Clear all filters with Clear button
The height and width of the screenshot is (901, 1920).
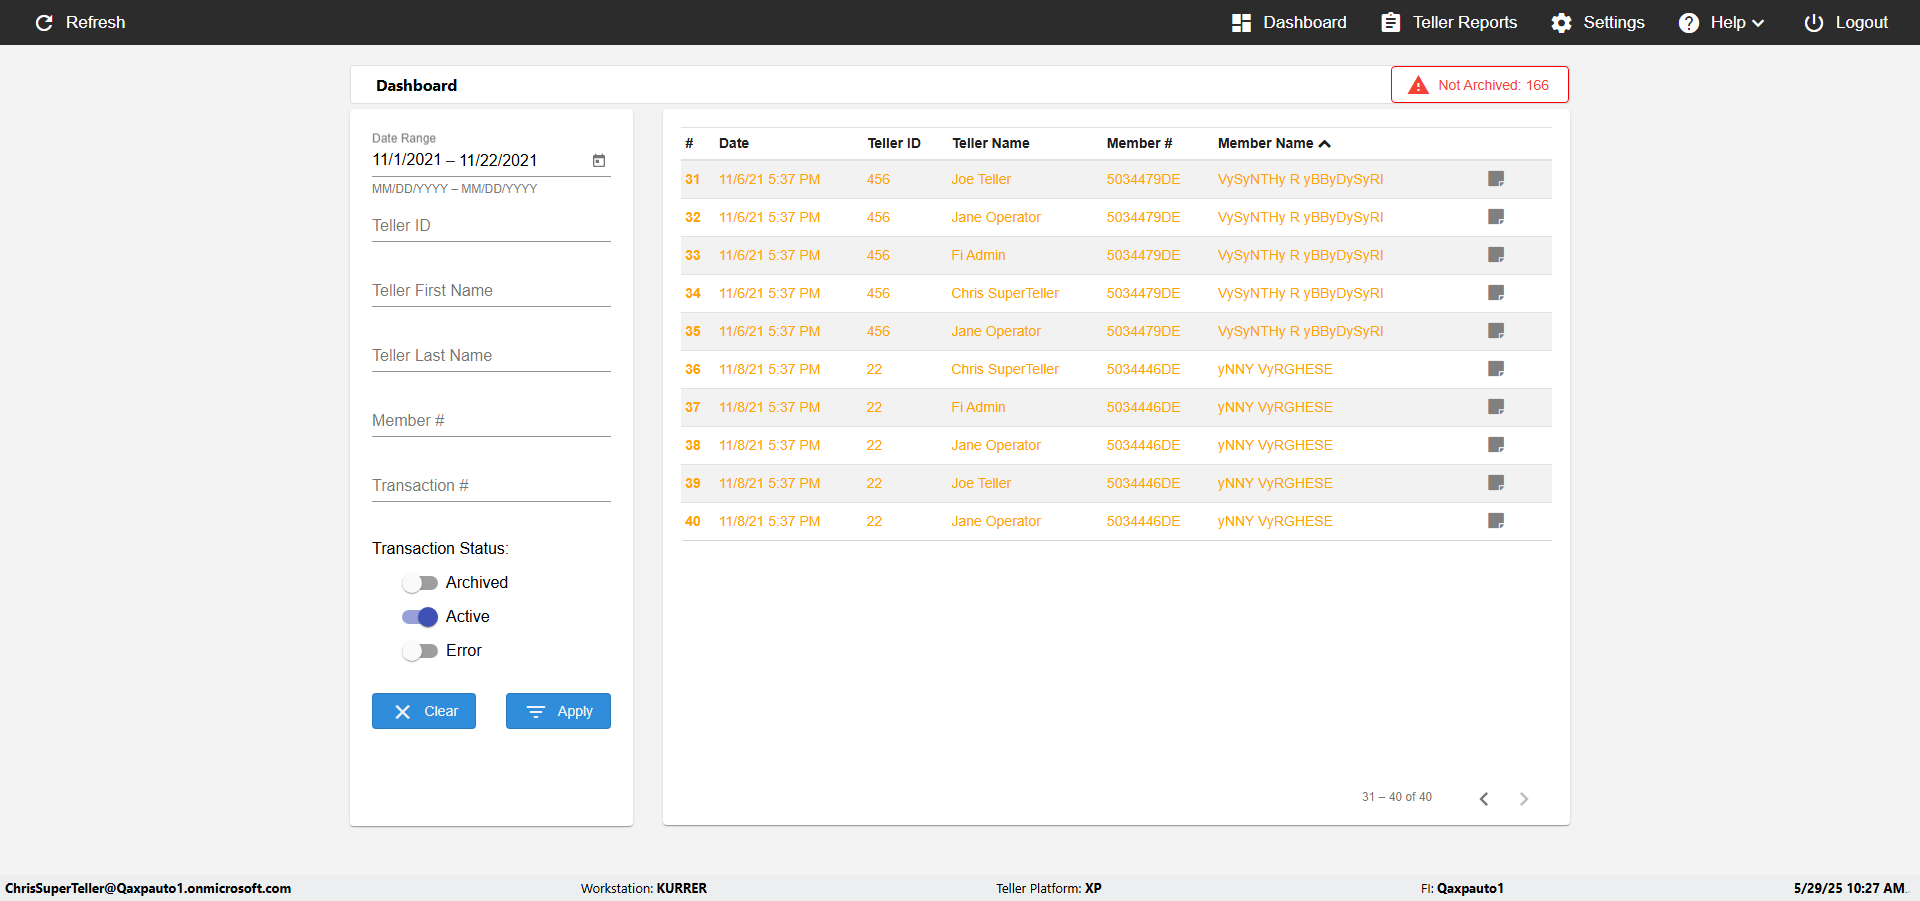pos(424,711)
